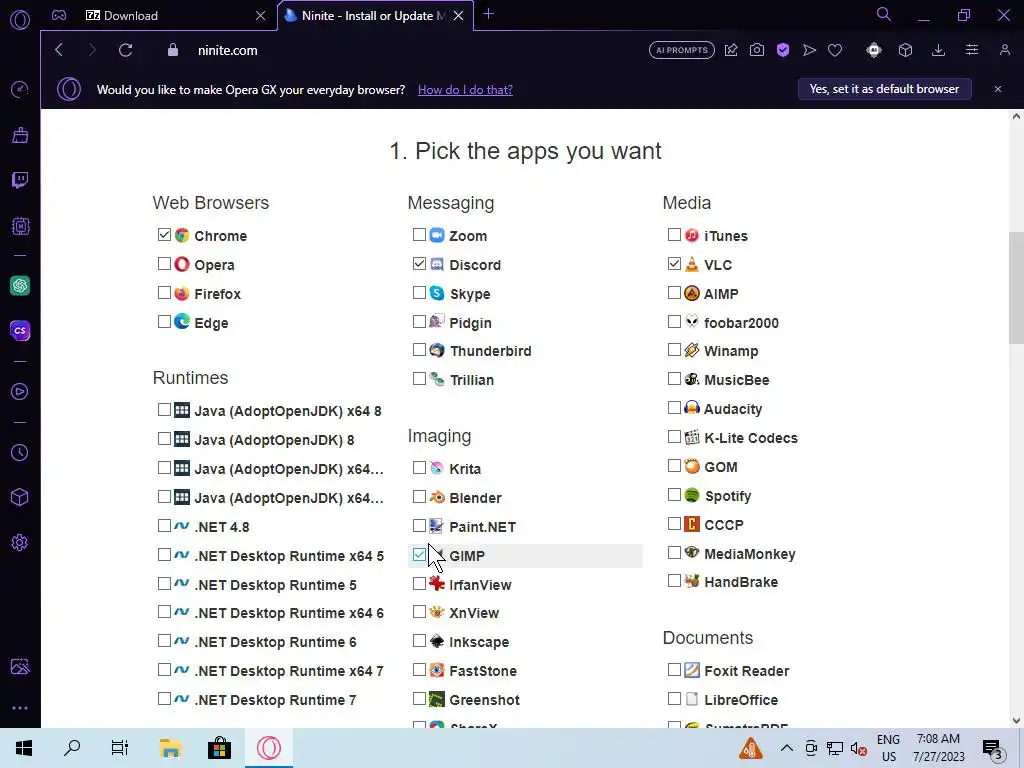Click the reload page button
Image resolution: width=1024 pixels, height=768 pixels.
coord(125,50)
